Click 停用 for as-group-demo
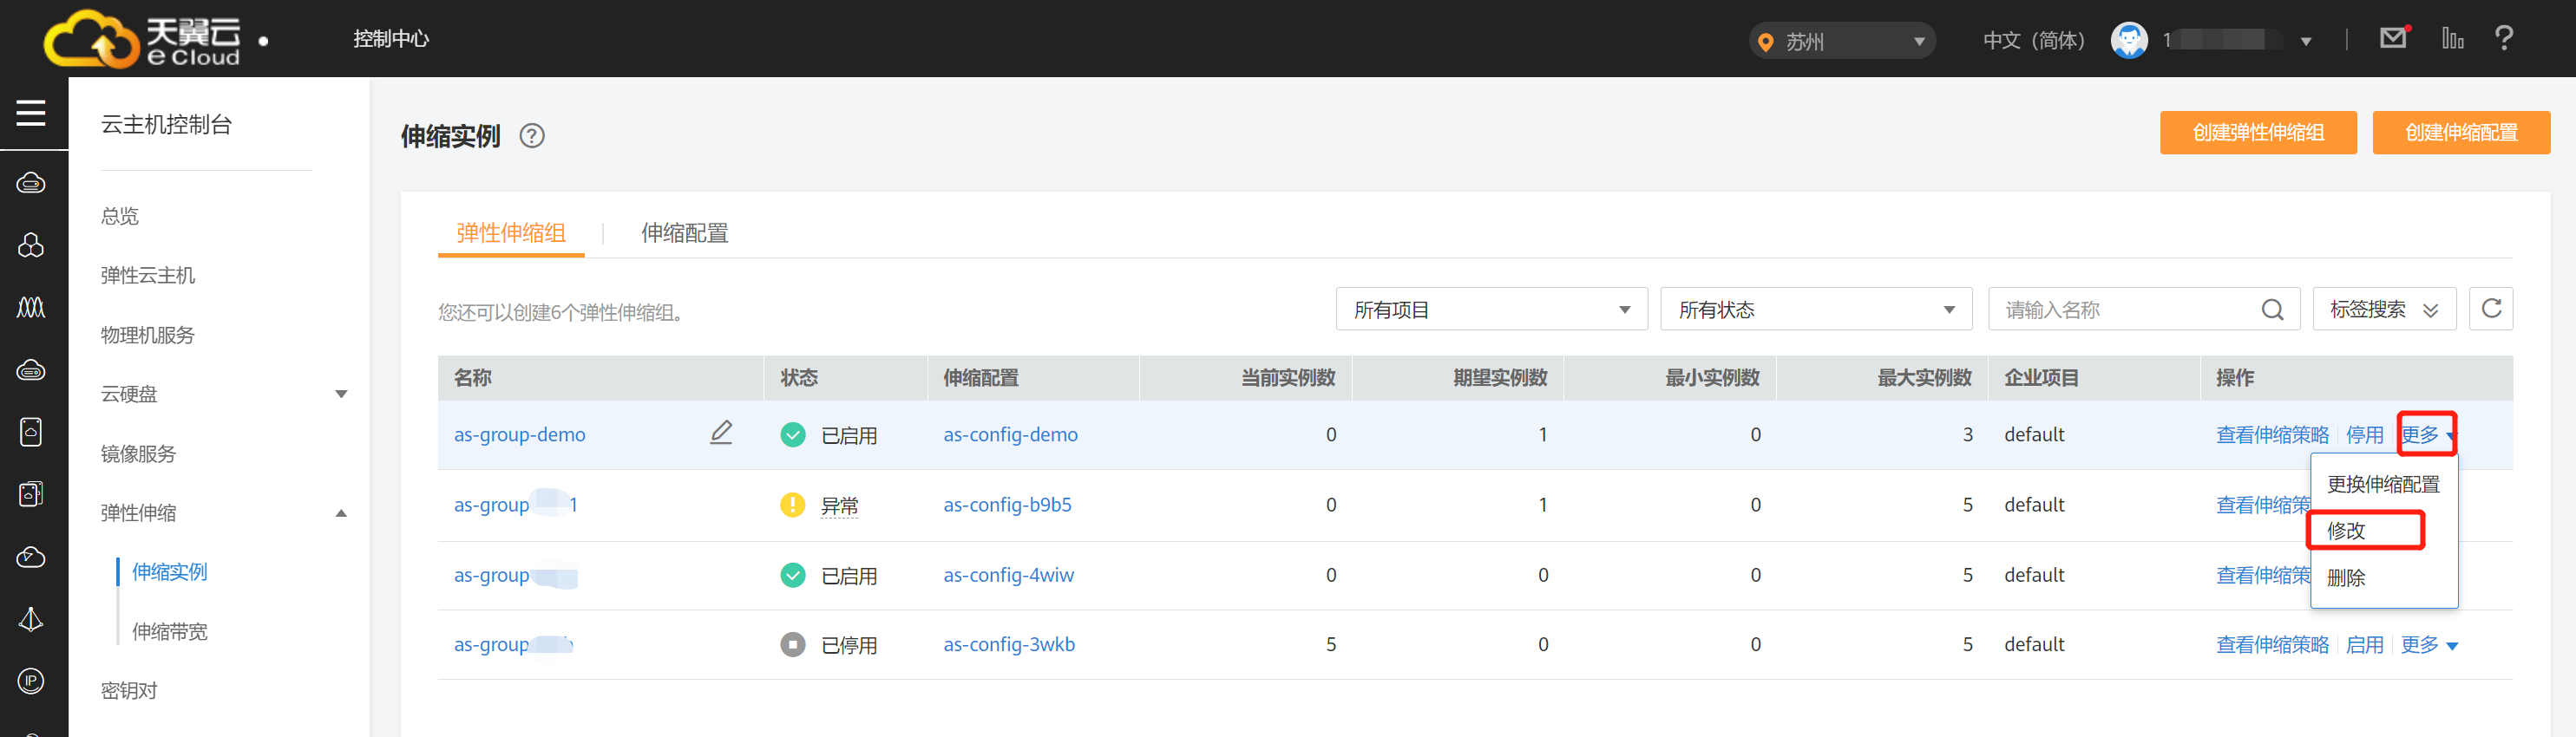Viewport: 2576px width, 737px height. click(2364, 434)
